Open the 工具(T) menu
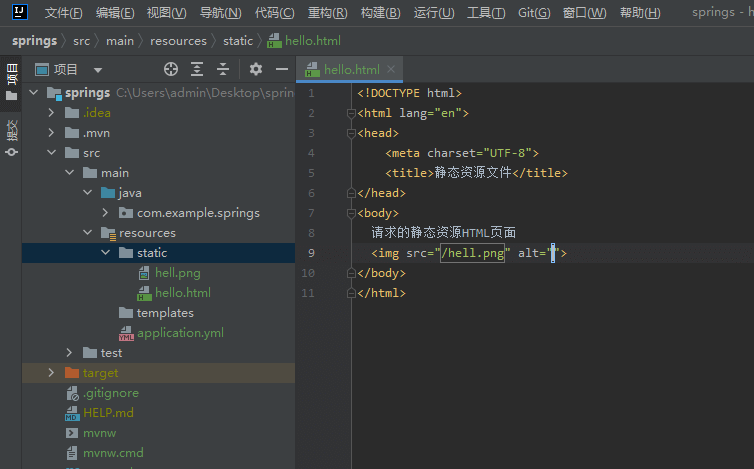Viewport: 754px width, 469px height. [486, 13]
